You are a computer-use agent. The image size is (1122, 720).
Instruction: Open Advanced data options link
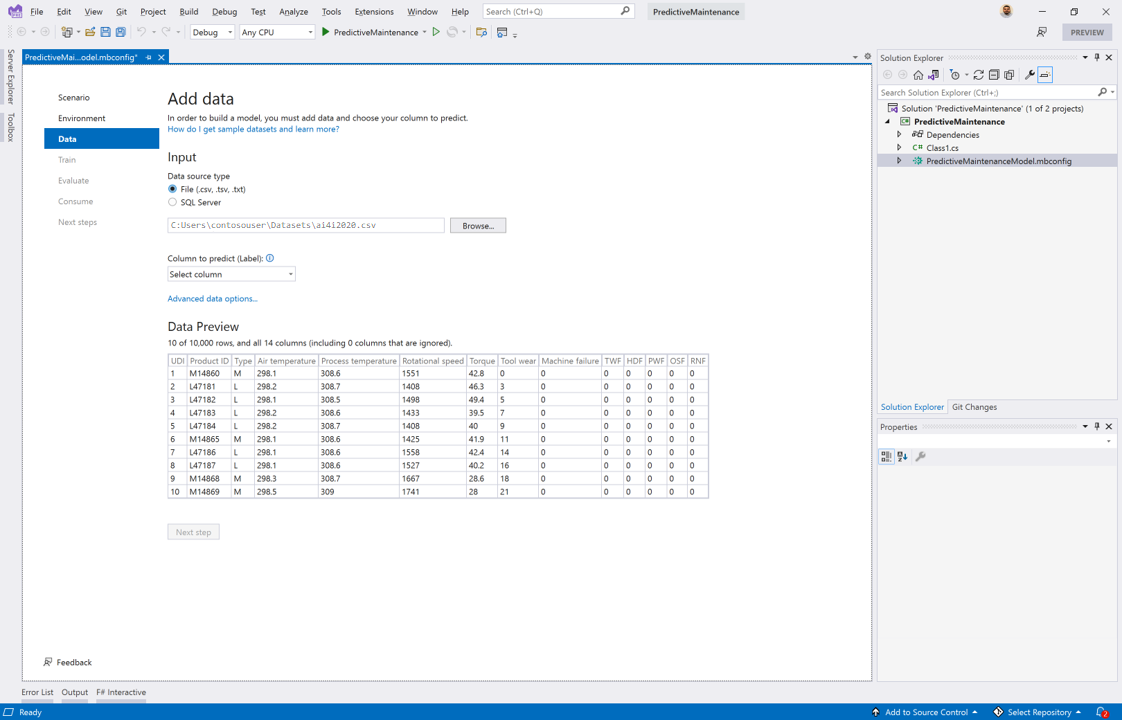click(212, 298)
